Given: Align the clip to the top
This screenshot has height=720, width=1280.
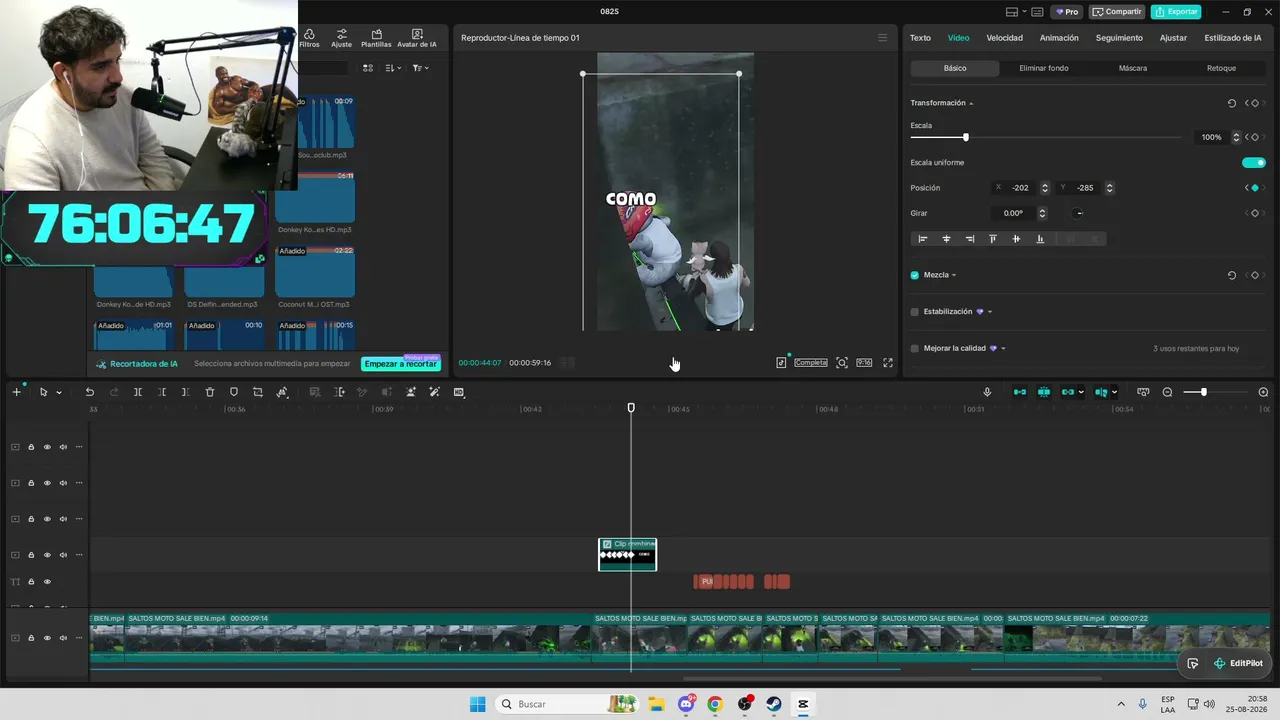Looking at the screenshot, I should pyautogui.click(x=993, y=239).
